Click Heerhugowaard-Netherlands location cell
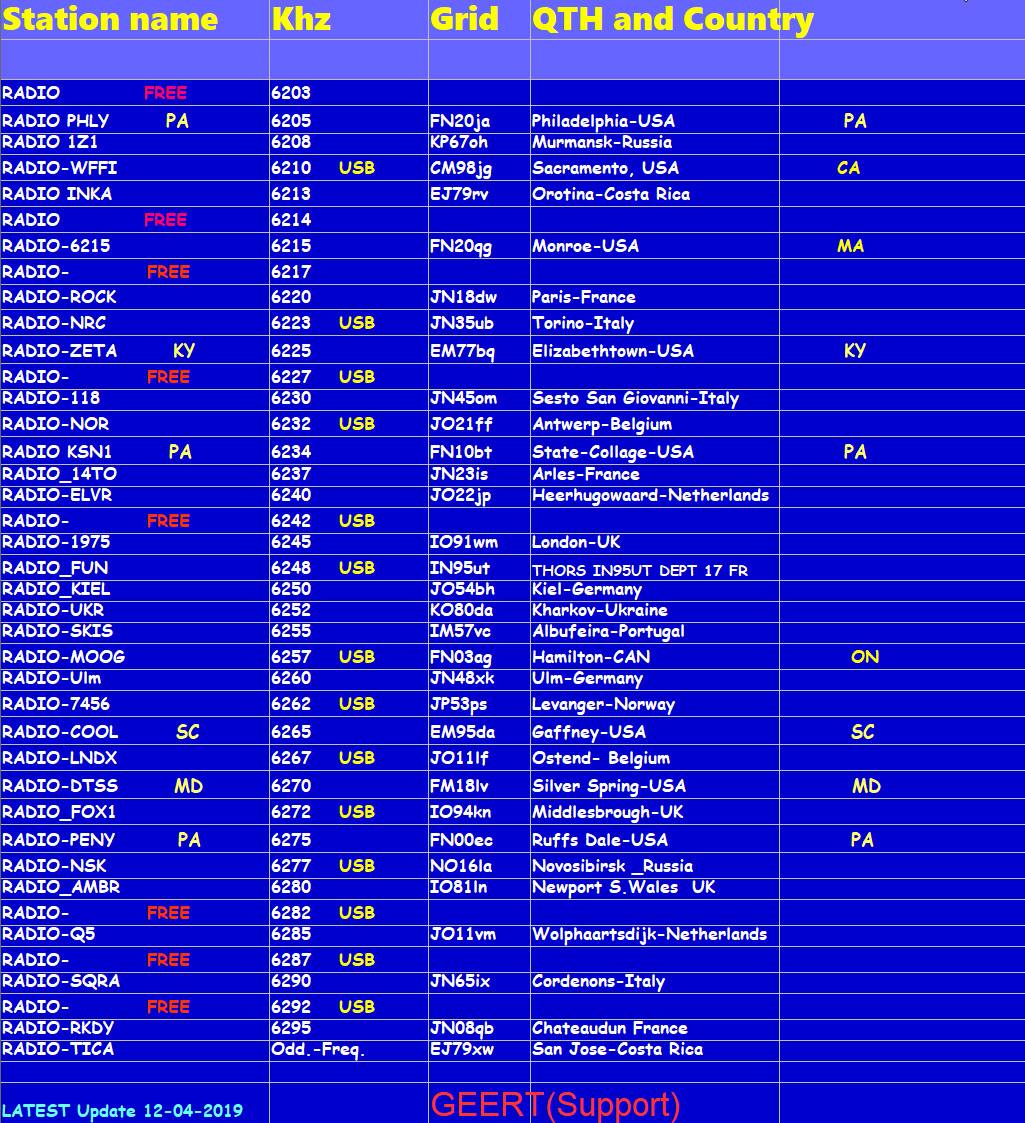Image resolution: width=1025 pixels, height=1123 pixels. click(650, 495)
